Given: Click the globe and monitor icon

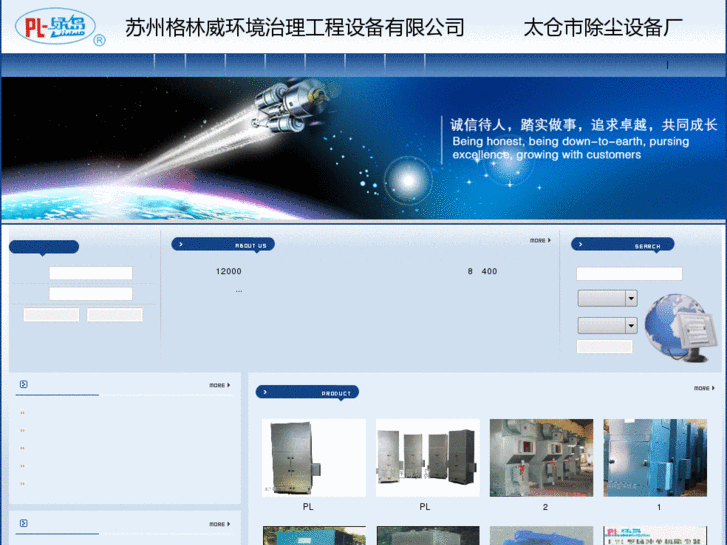Looking at the screenshot, I should click(x=681, y=328).
